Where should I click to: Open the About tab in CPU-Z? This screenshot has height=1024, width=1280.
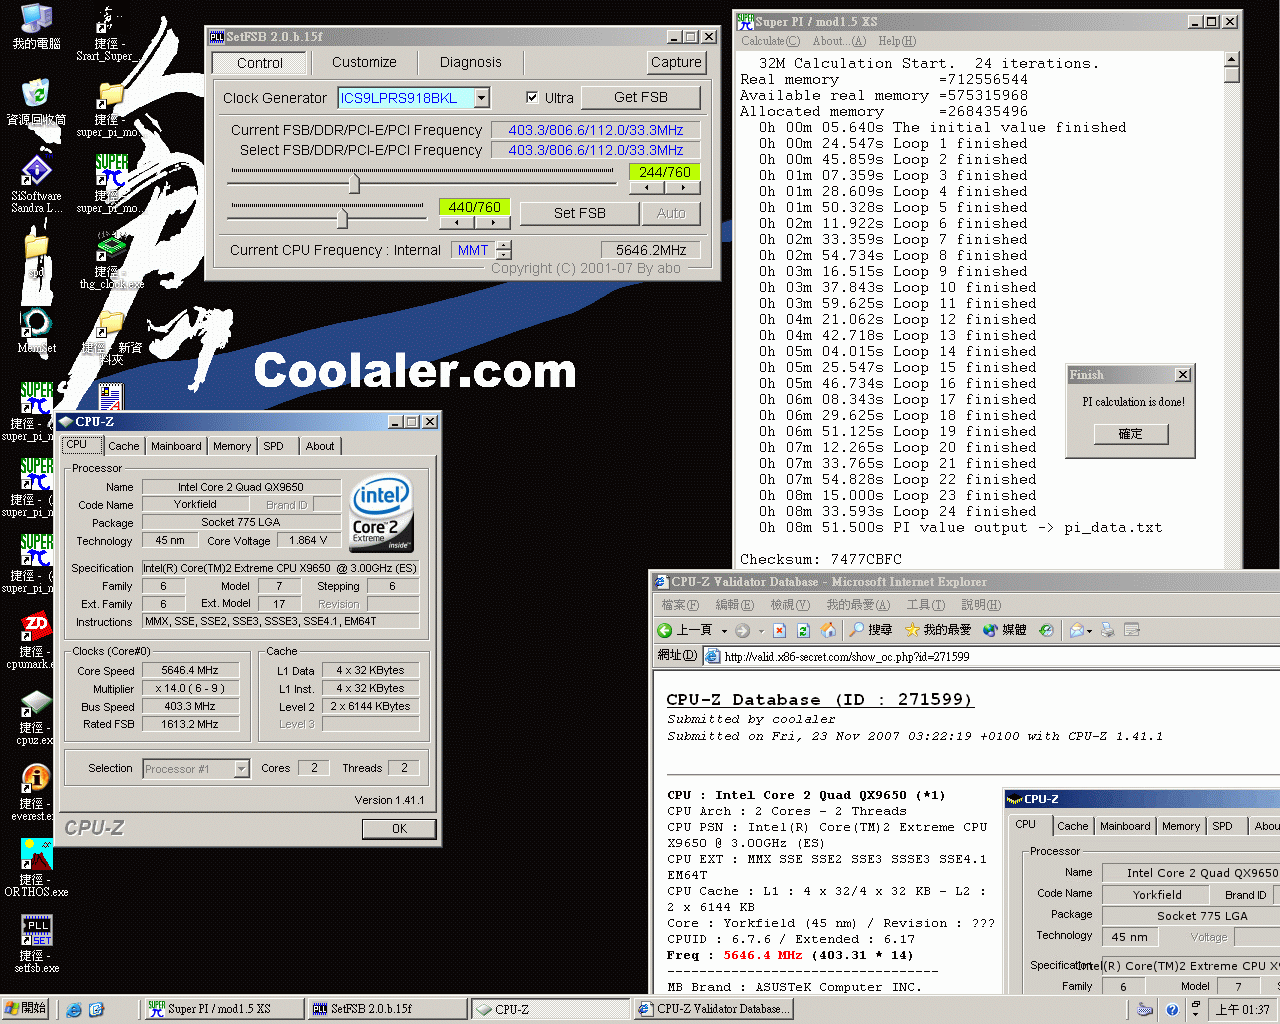(320, 446)
